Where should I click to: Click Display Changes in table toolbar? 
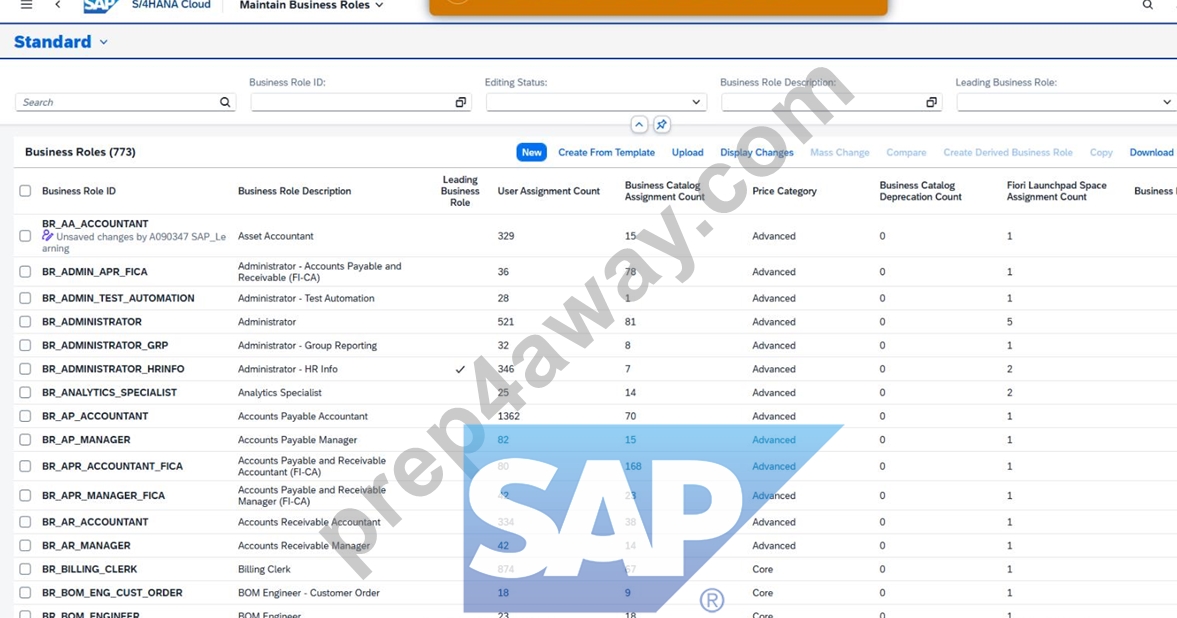click(757, 152)
